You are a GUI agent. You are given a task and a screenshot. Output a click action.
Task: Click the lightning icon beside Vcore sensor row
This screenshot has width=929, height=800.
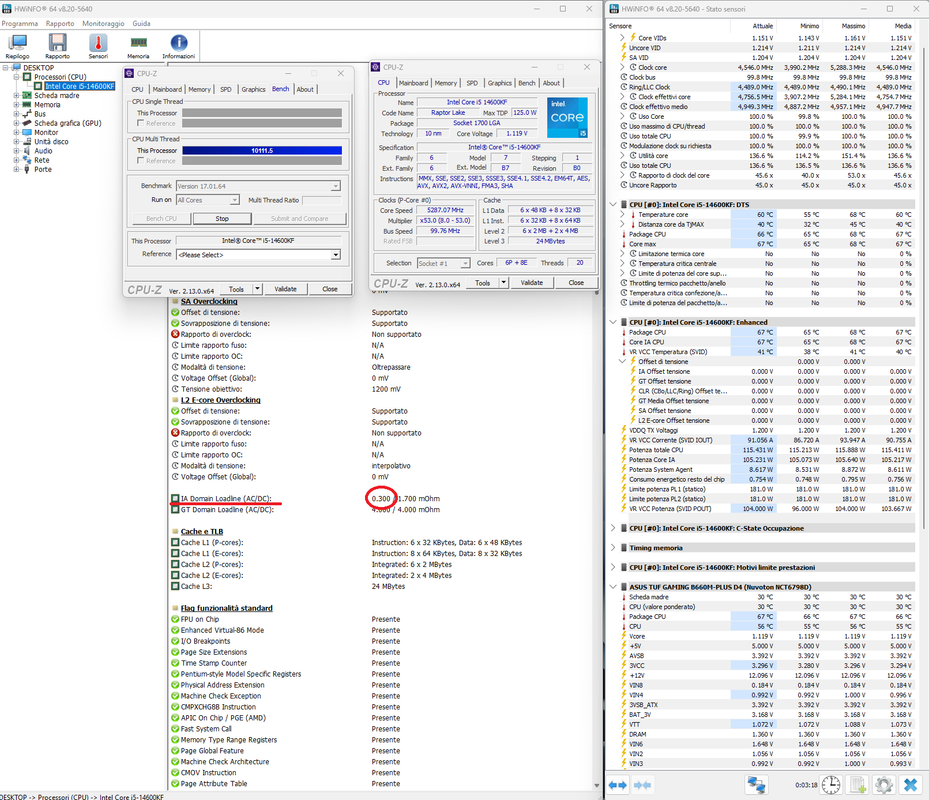(624, 636)
